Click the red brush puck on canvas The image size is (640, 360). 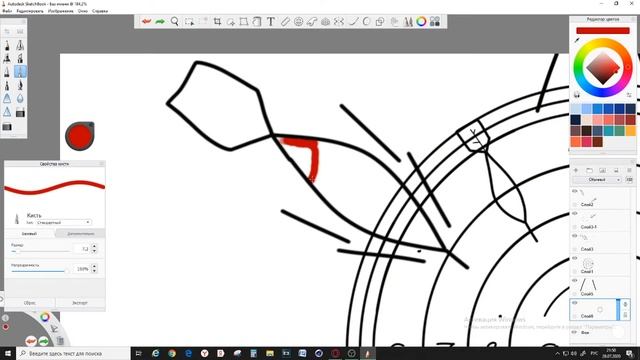tap(80, 136)
